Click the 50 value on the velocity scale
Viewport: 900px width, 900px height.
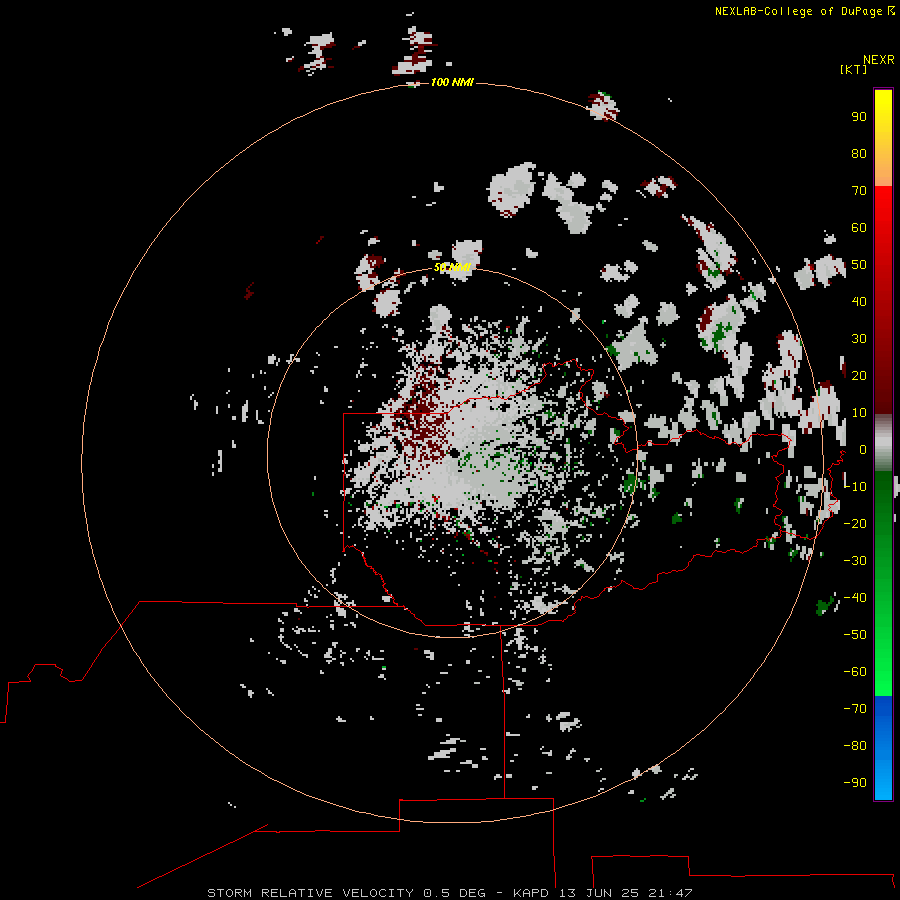pyautogui.click(x=859, y=265)
